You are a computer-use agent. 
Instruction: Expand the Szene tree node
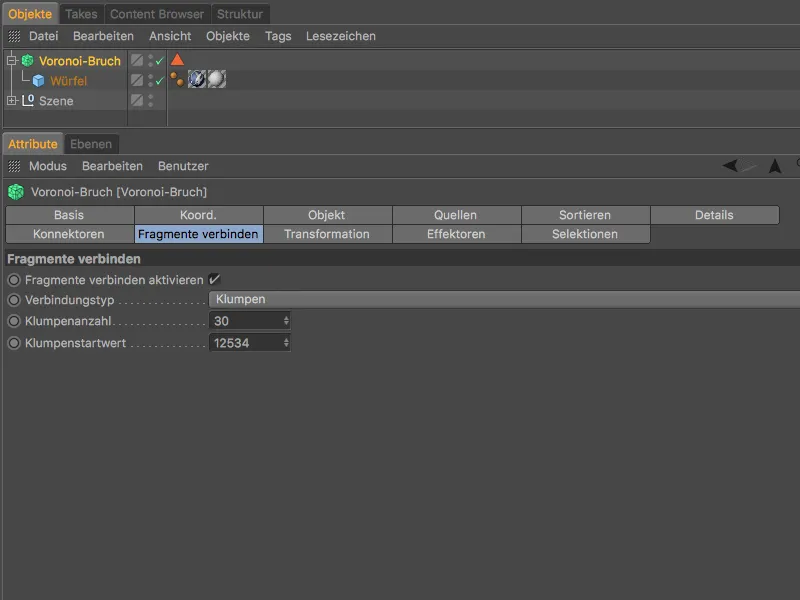coord(12,101)
